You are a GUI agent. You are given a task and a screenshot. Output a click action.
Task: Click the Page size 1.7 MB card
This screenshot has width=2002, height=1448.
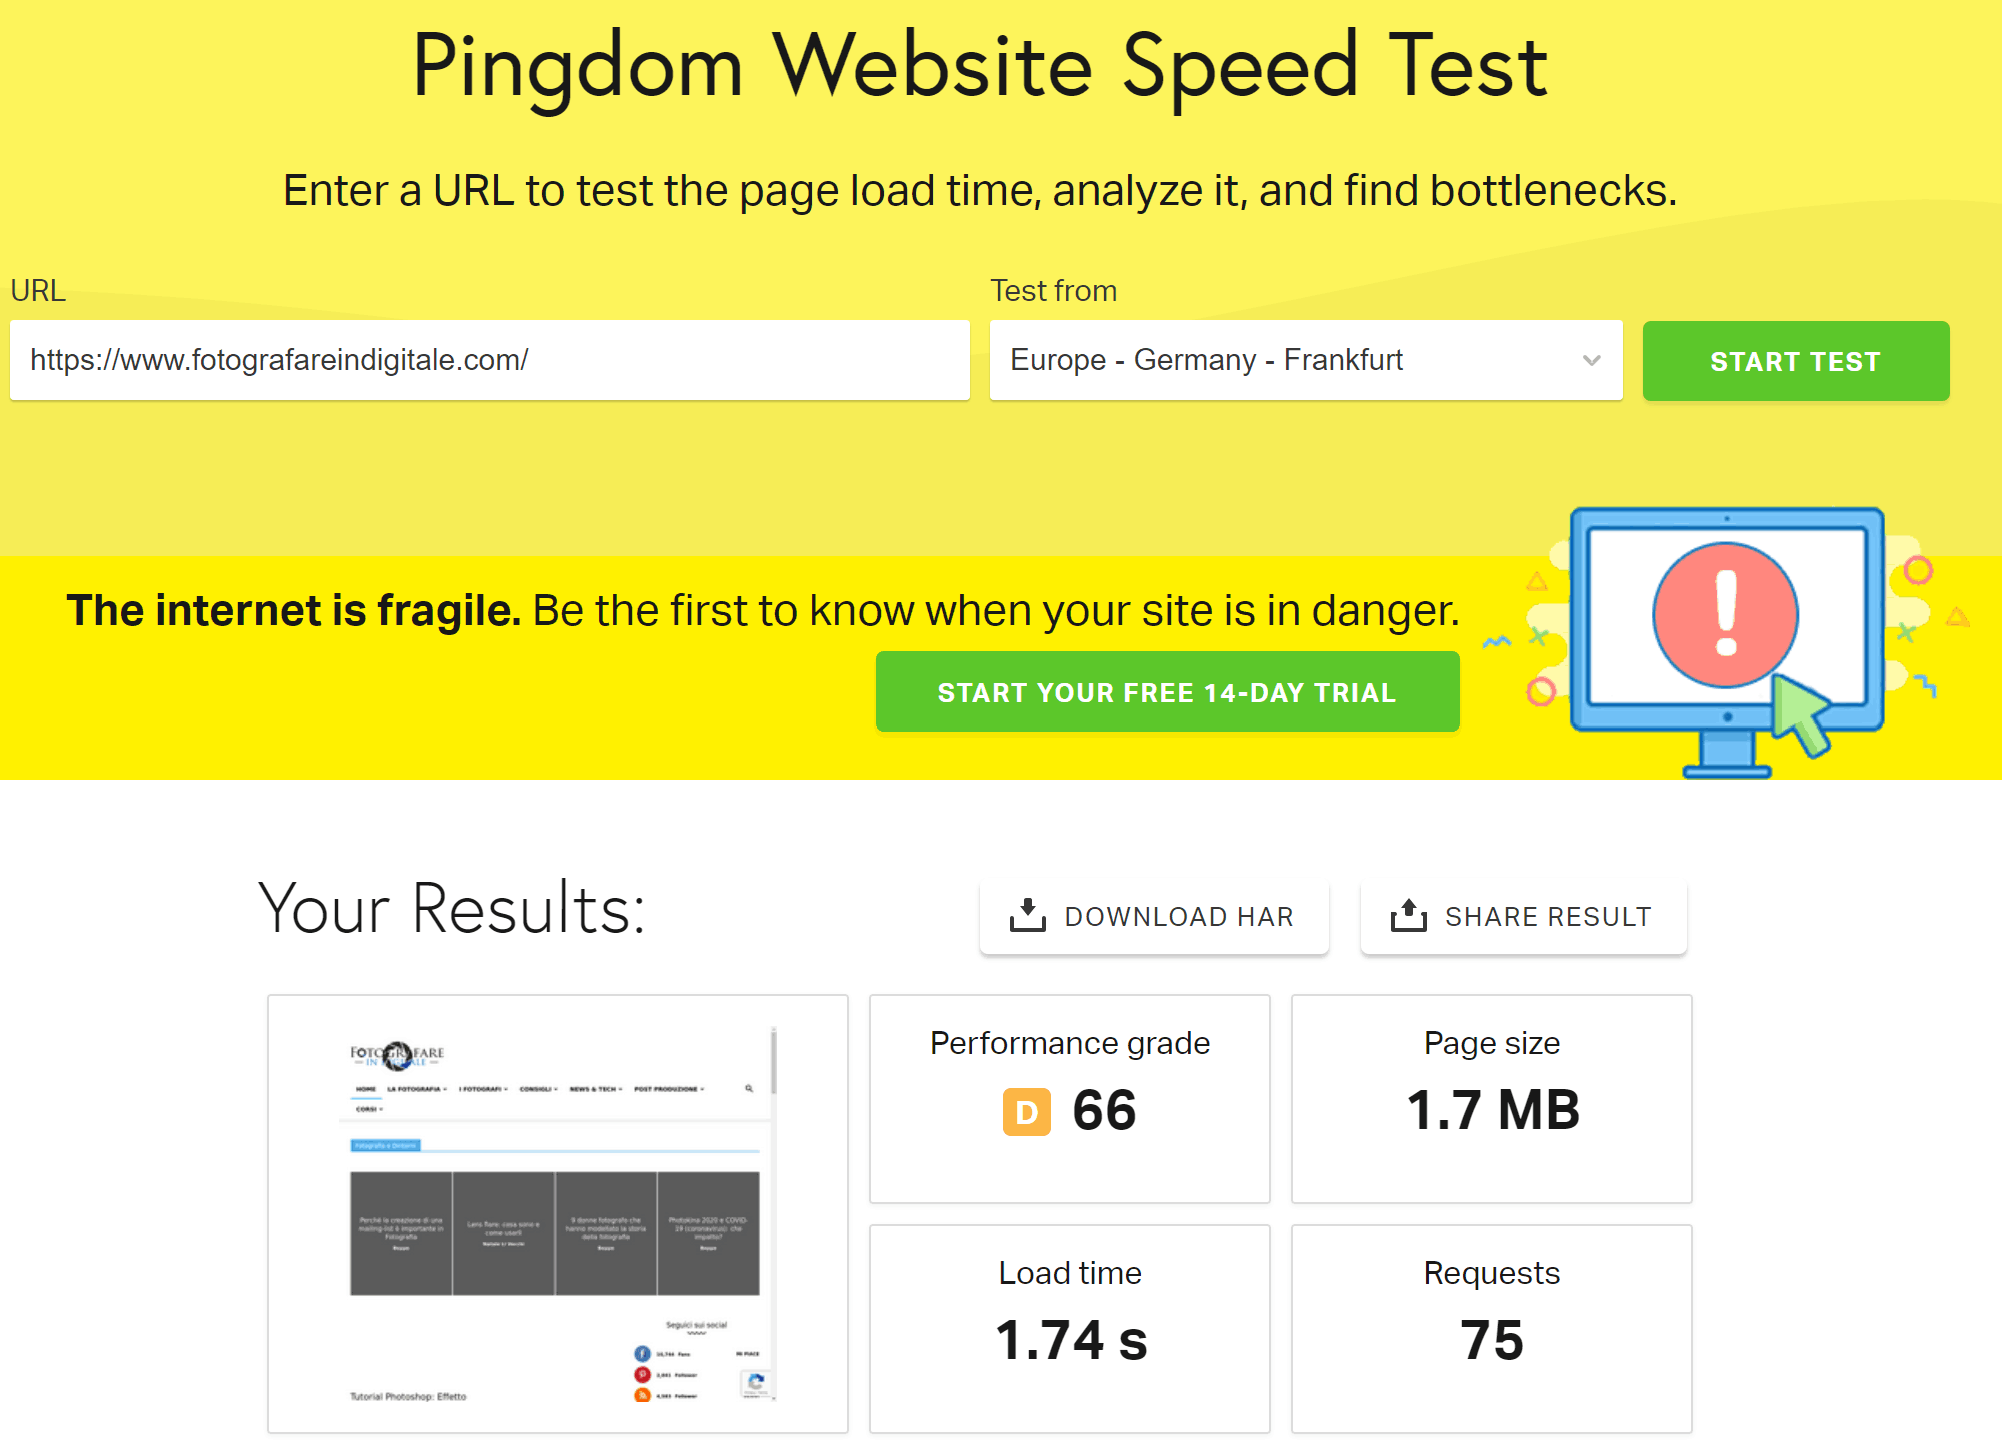pos(1491,1098)
